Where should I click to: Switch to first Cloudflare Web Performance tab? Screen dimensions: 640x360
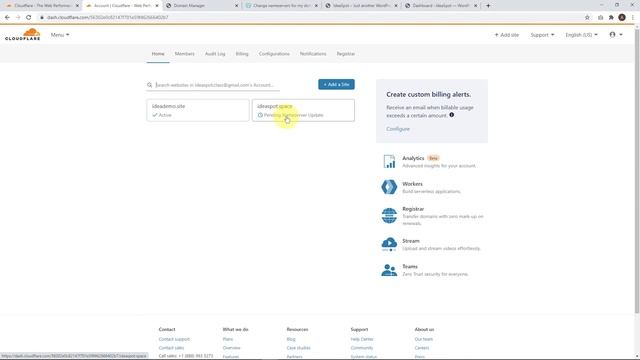tap(42, 6)
